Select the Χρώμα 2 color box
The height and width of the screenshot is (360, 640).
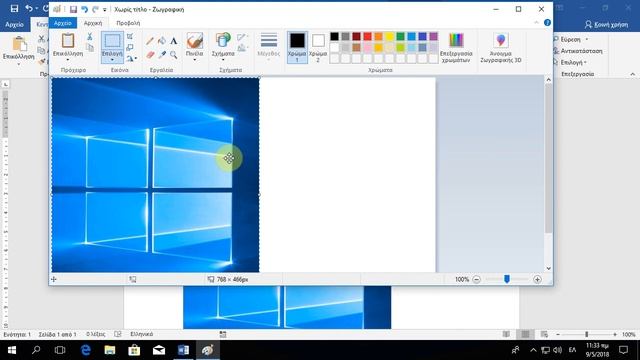[x=318, y=47]
